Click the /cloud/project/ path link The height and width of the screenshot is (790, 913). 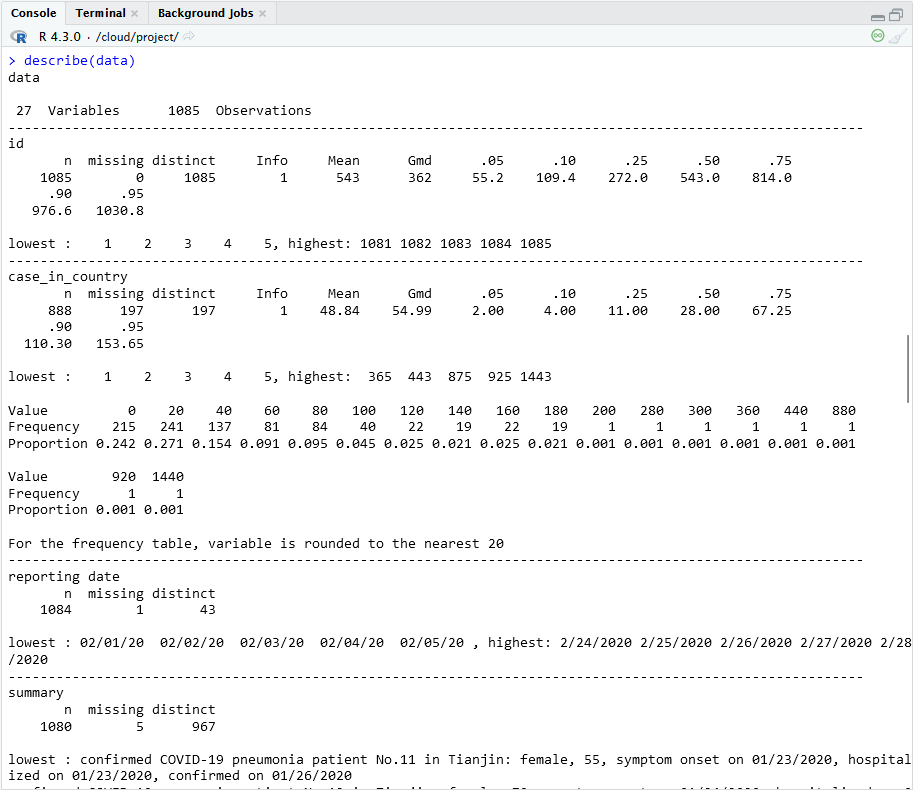tap(138, 36)
